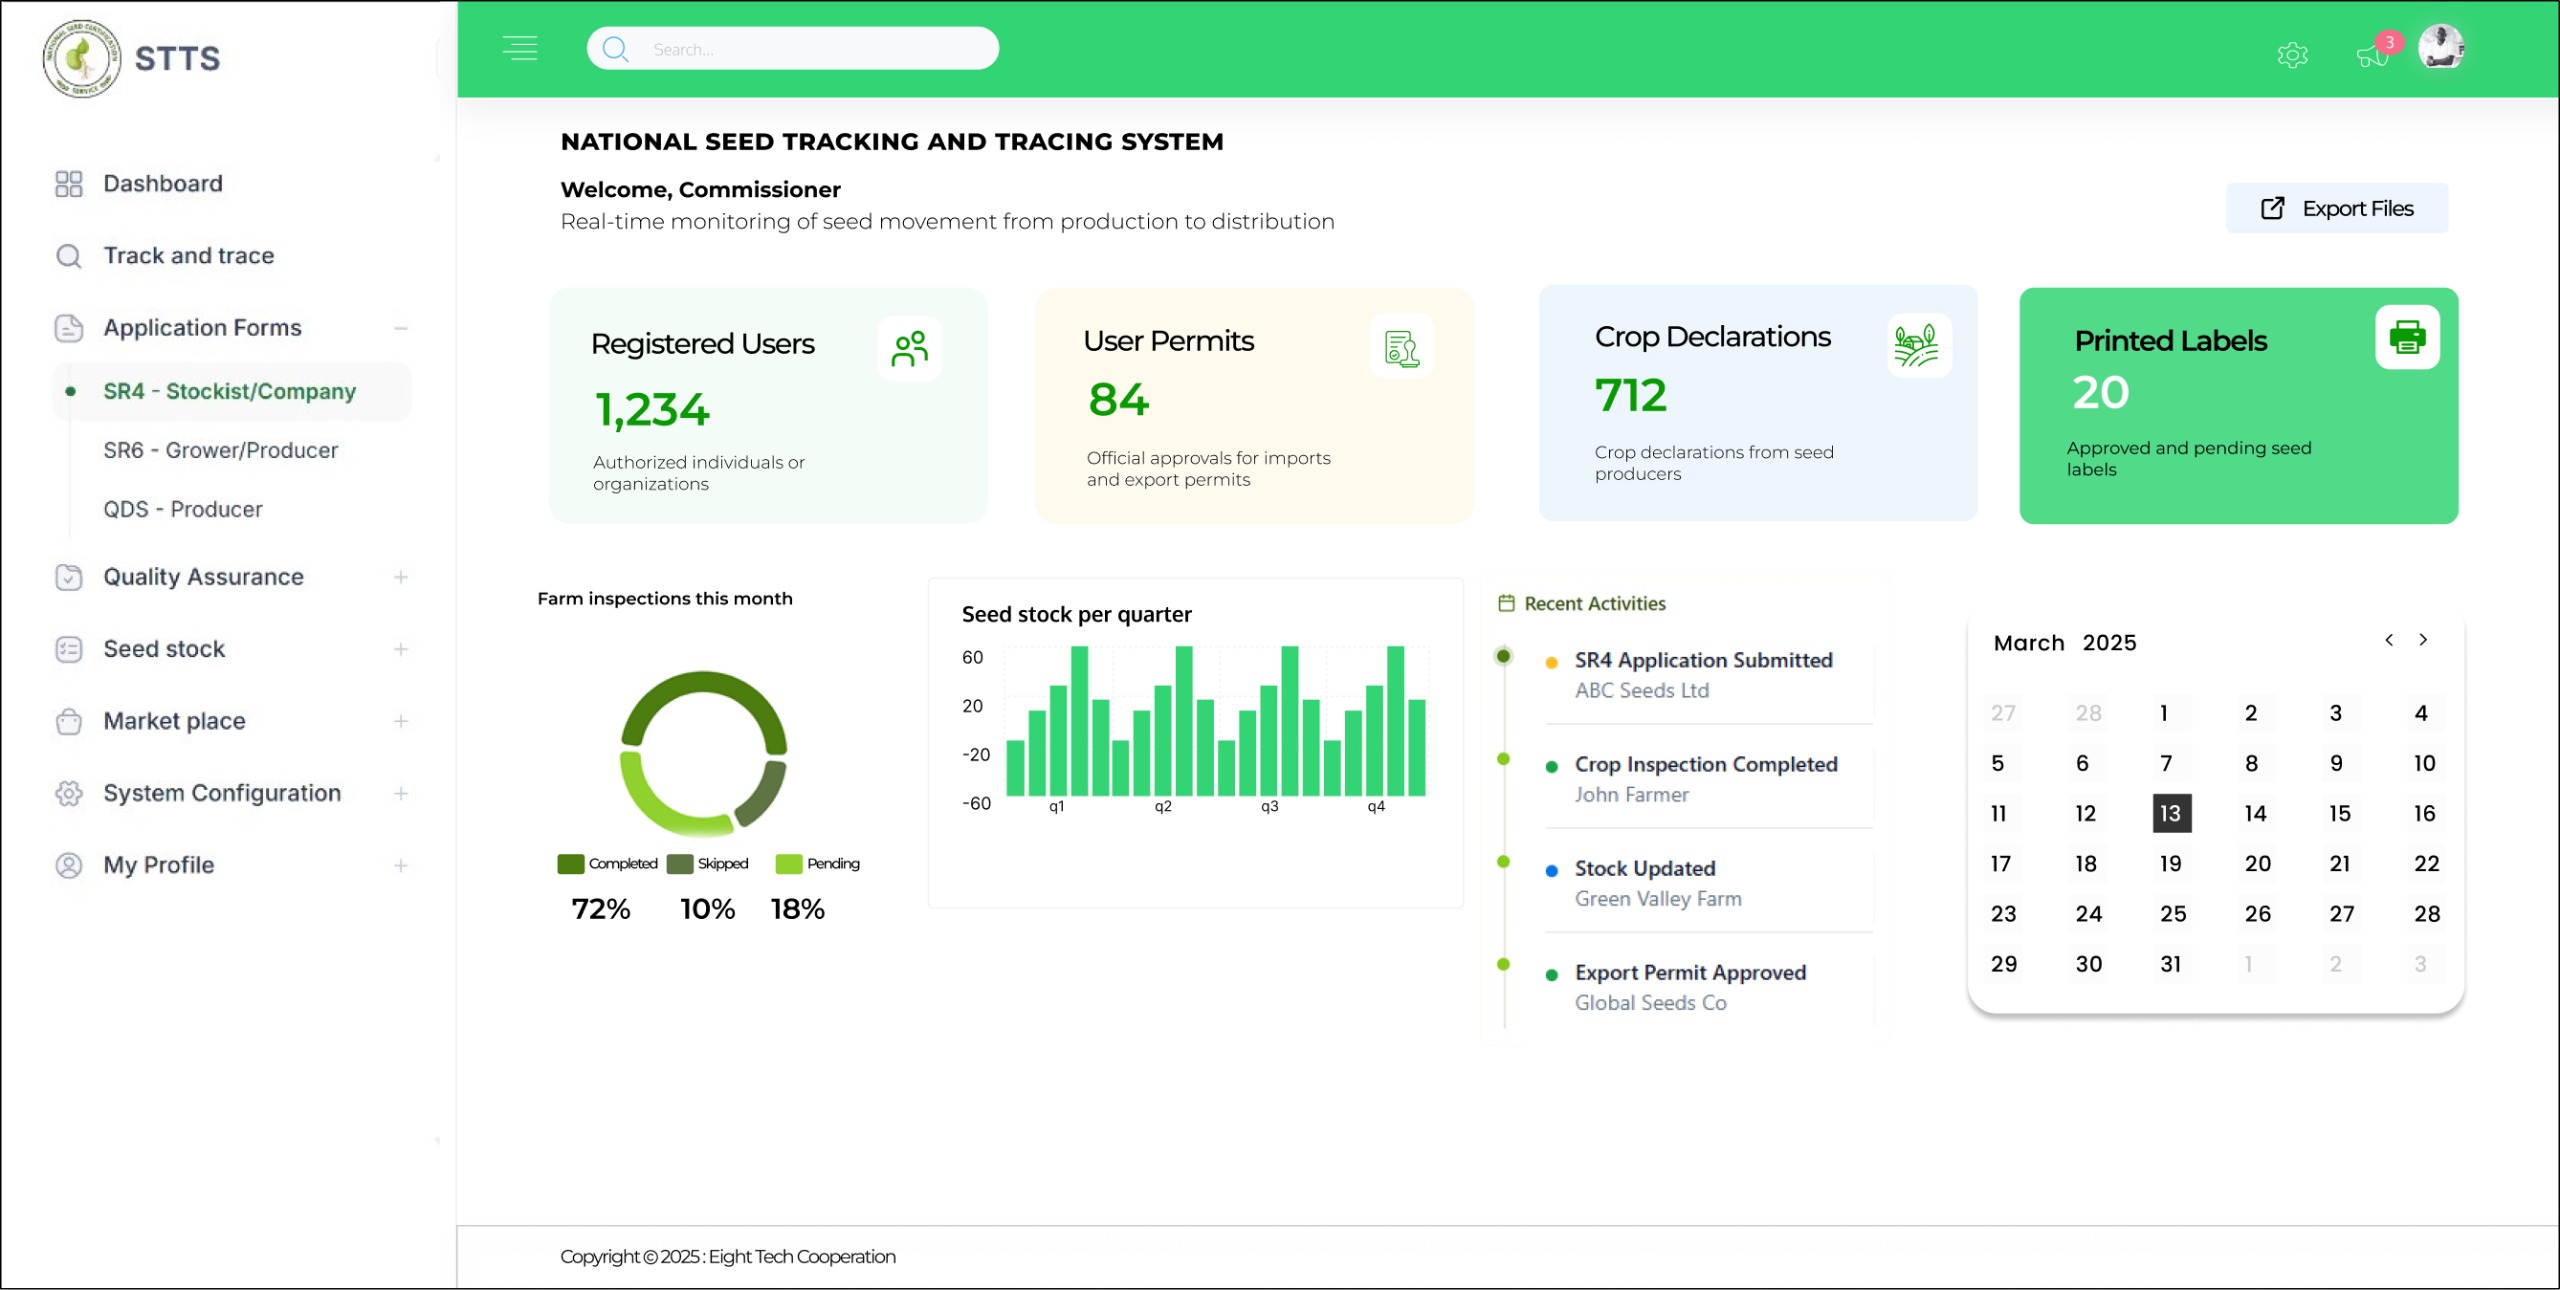Open the Track and trace page
This screenshot has height=1290, width=2560.
188,256
